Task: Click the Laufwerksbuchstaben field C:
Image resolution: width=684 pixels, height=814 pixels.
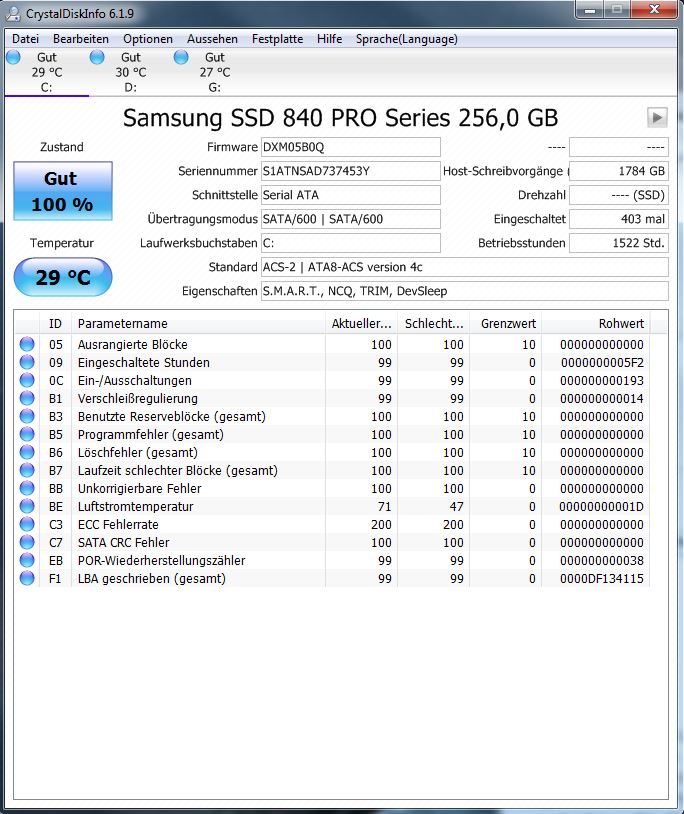Action: click(351, 243)
